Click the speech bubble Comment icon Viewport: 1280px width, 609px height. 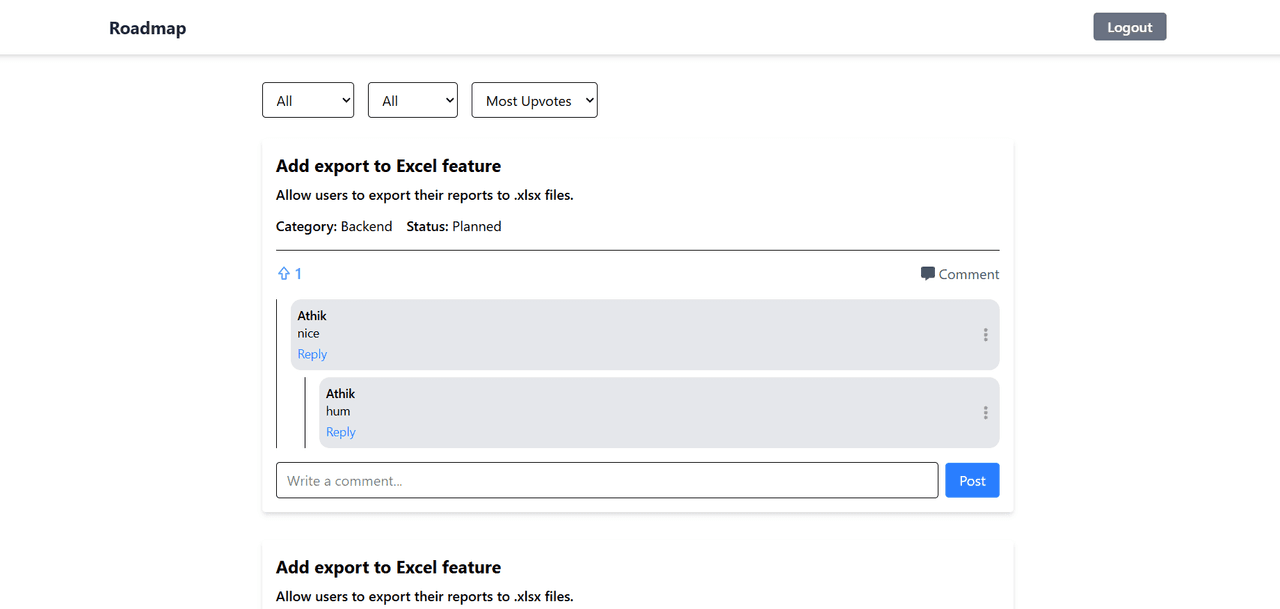click(x=928, y=274)
